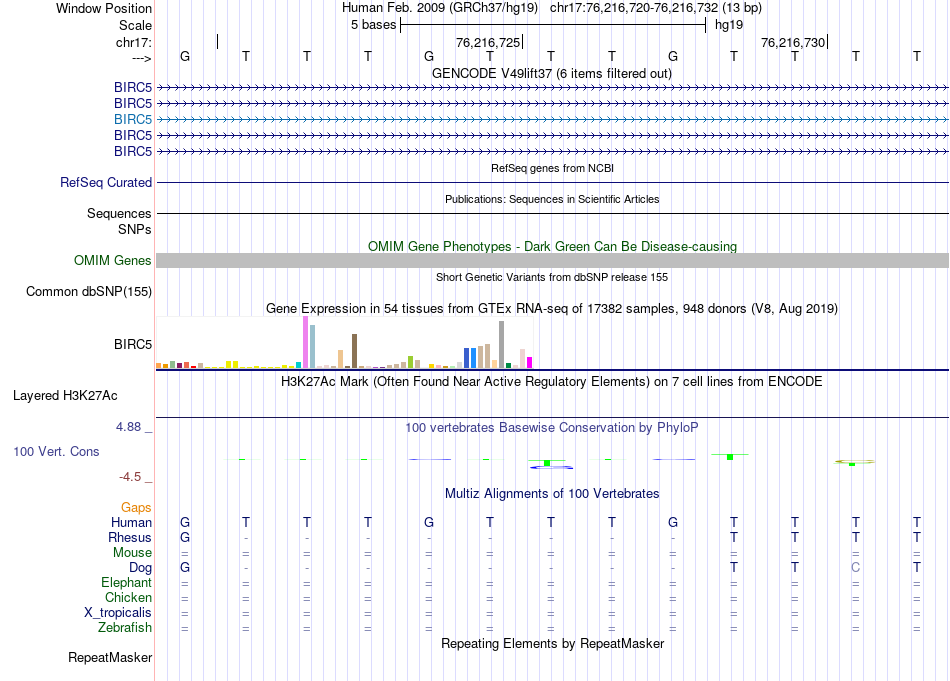Select the Mouse alignment row label

point(133,553)
